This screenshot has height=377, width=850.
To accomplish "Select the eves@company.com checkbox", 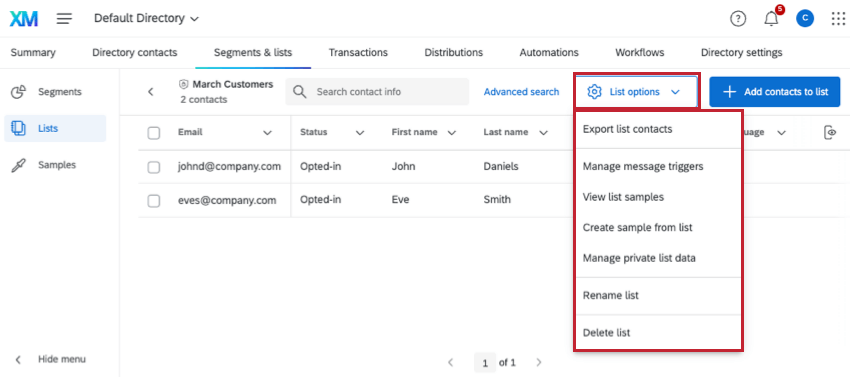I will coord(154,201).
